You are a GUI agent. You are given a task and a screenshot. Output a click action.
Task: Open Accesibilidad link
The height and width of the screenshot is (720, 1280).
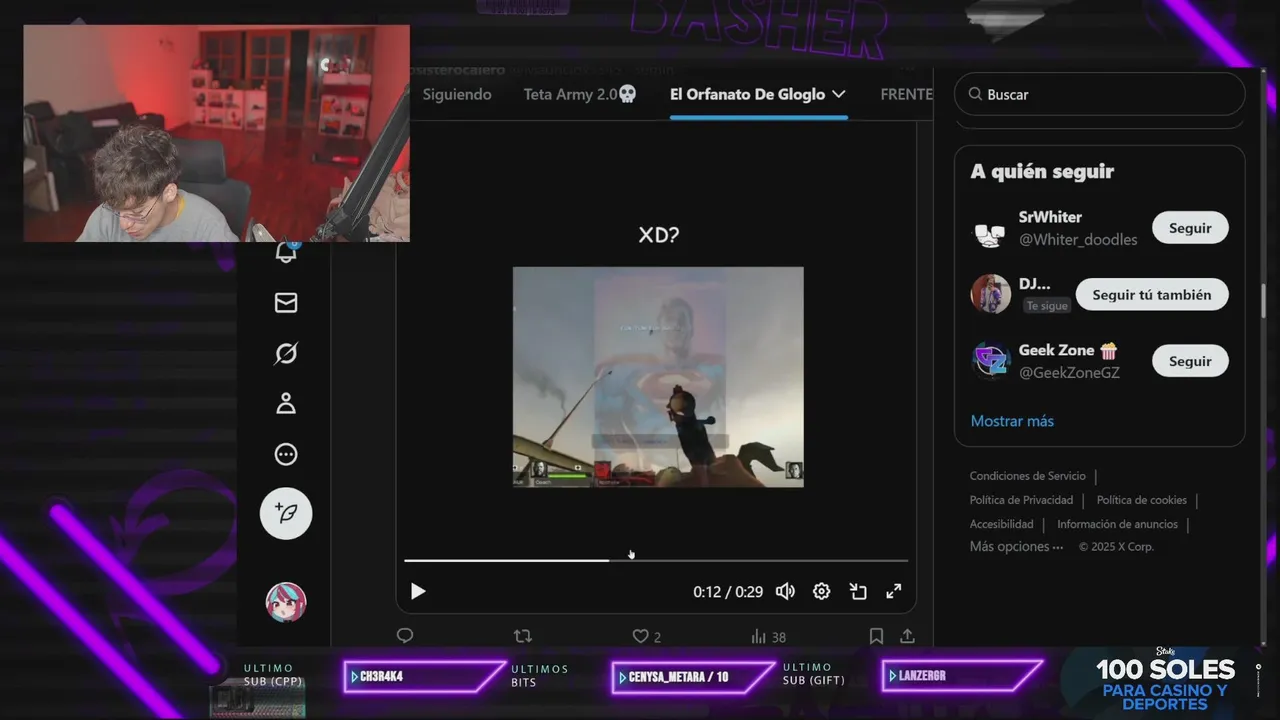(1001, 524)
